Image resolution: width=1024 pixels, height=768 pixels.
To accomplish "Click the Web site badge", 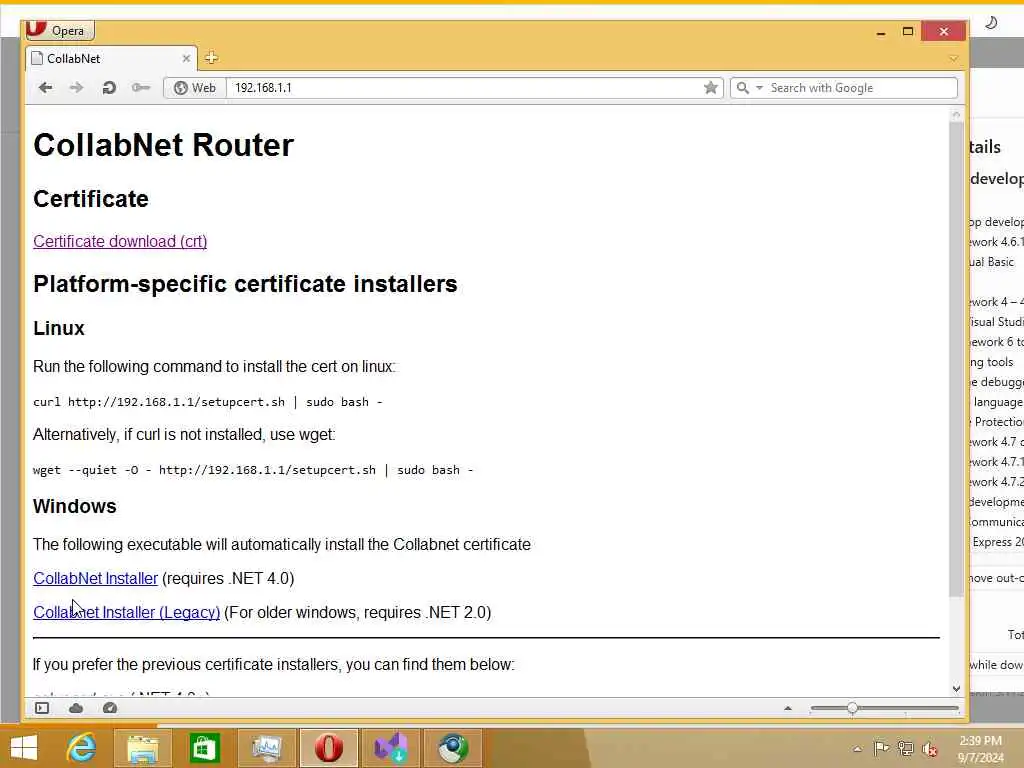I will coord(195,88).
